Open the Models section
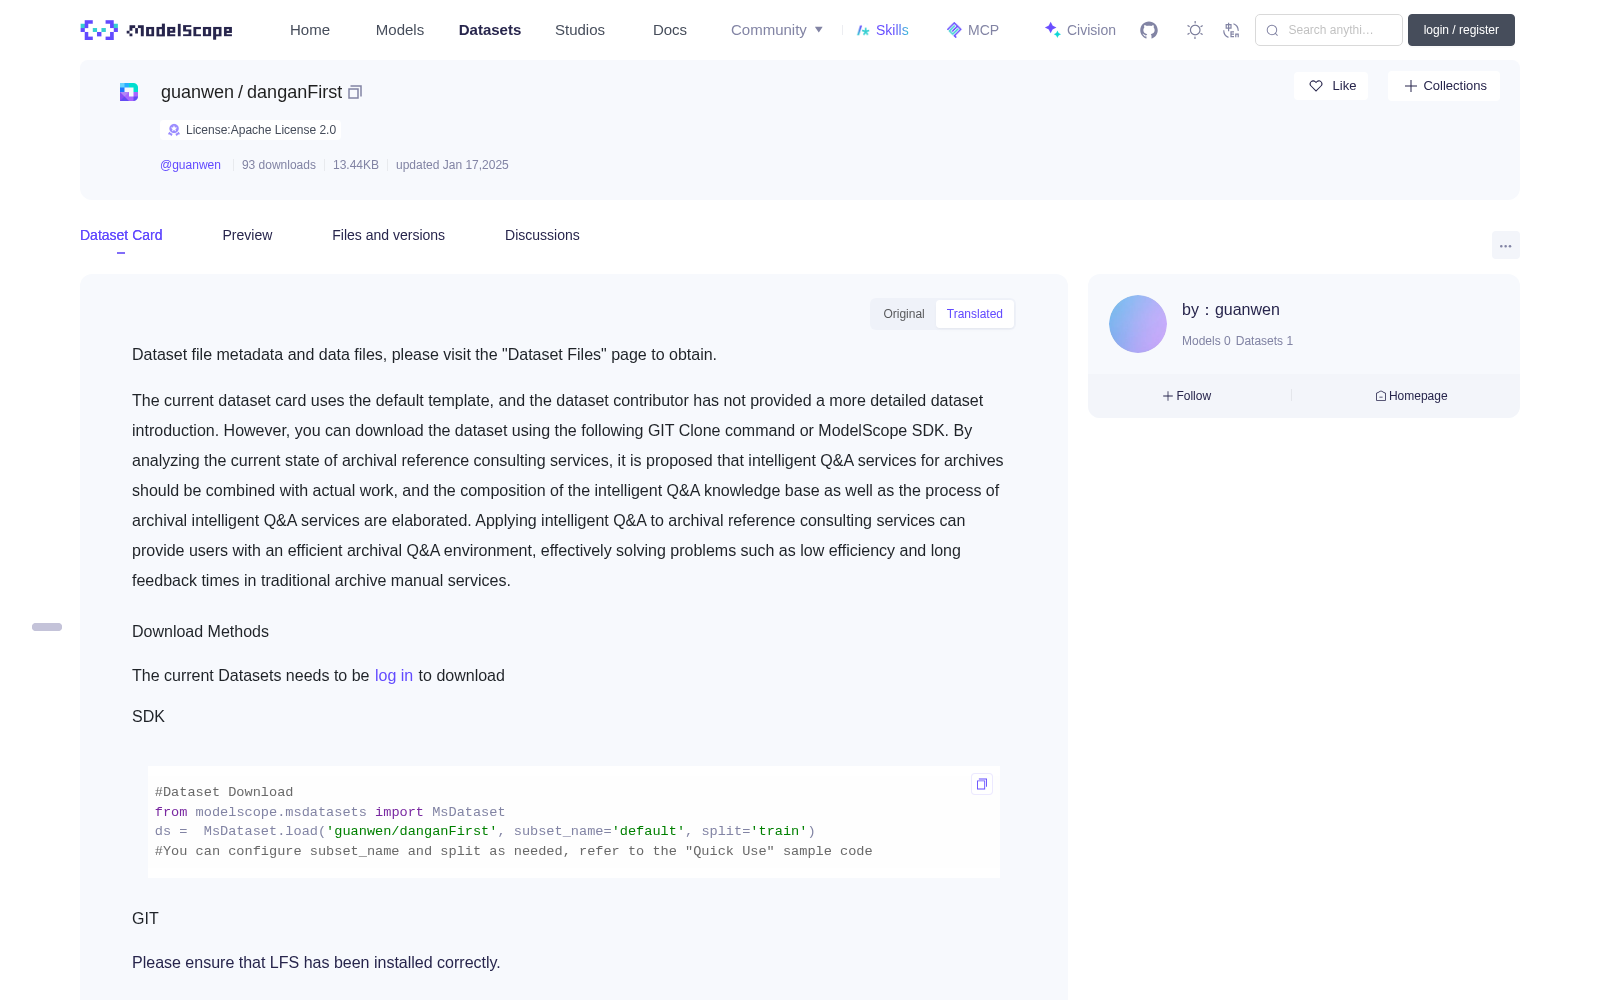This screenshot has width=1600, height=1000. click(x=400, y=30)
